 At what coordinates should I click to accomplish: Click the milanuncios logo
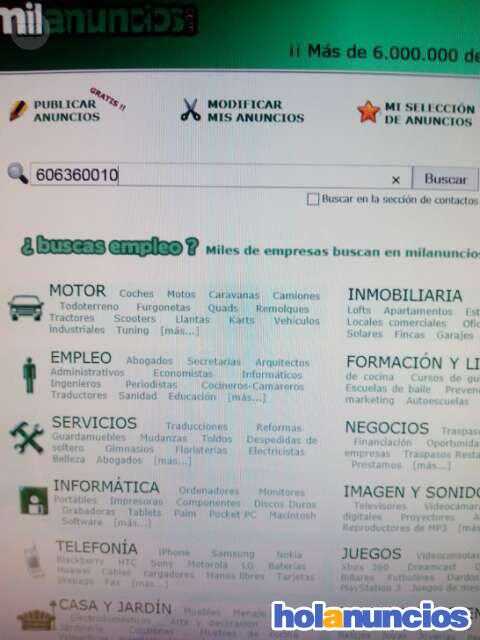tap(98, 20)
